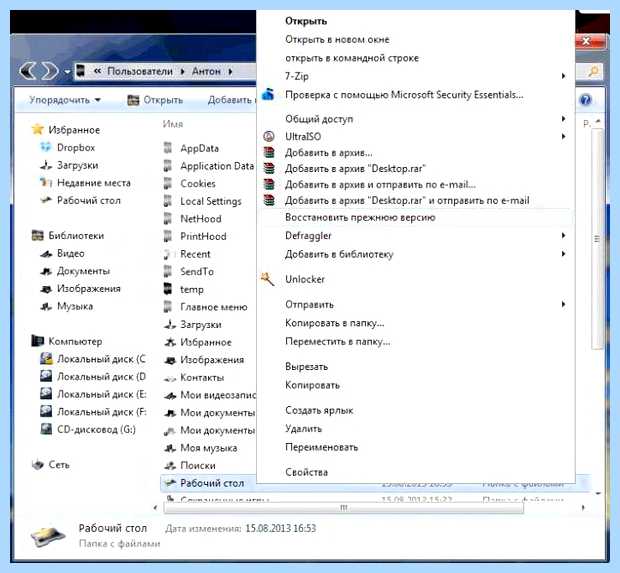Select Загрузки in the Избранное sidebar

78,165
